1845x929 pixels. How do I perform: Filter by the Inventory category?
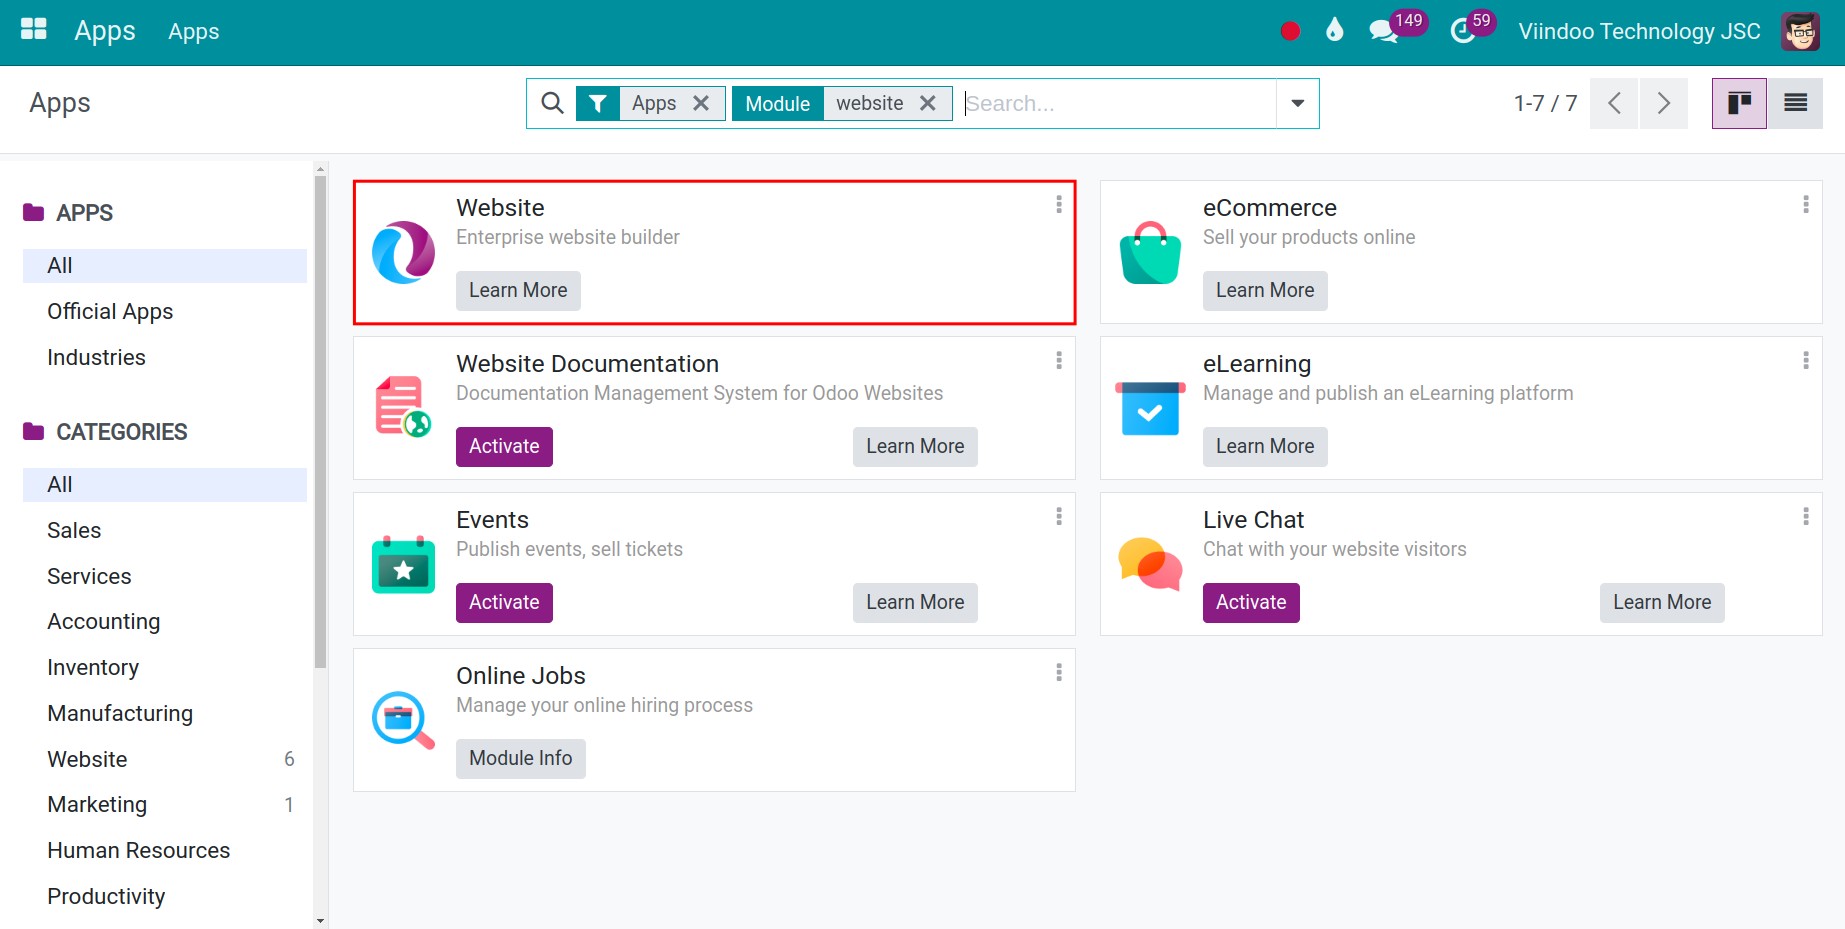click(x=165, y=668)
